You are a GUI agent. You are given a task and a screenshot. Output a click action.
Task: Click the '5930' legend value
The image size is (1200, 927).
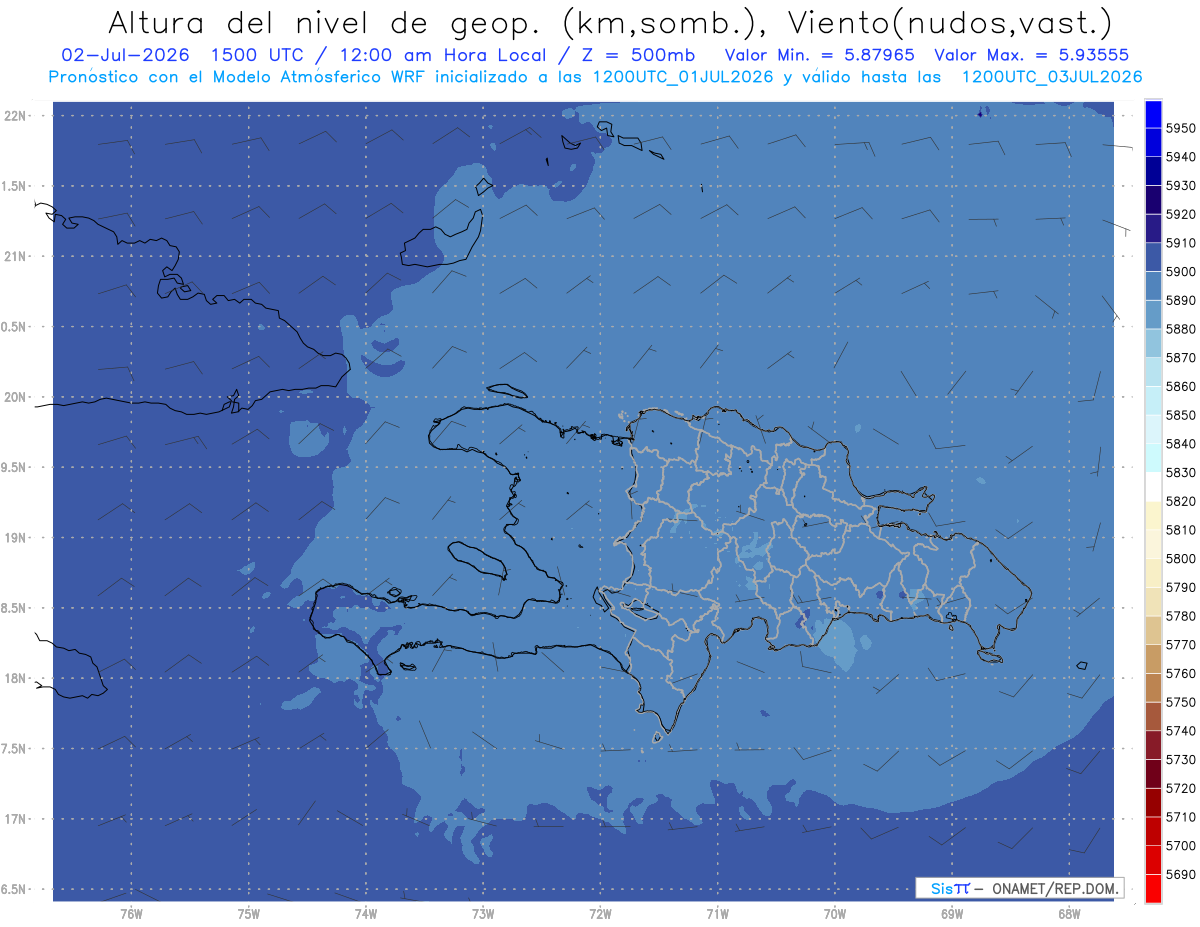[x=1180, y=185]
